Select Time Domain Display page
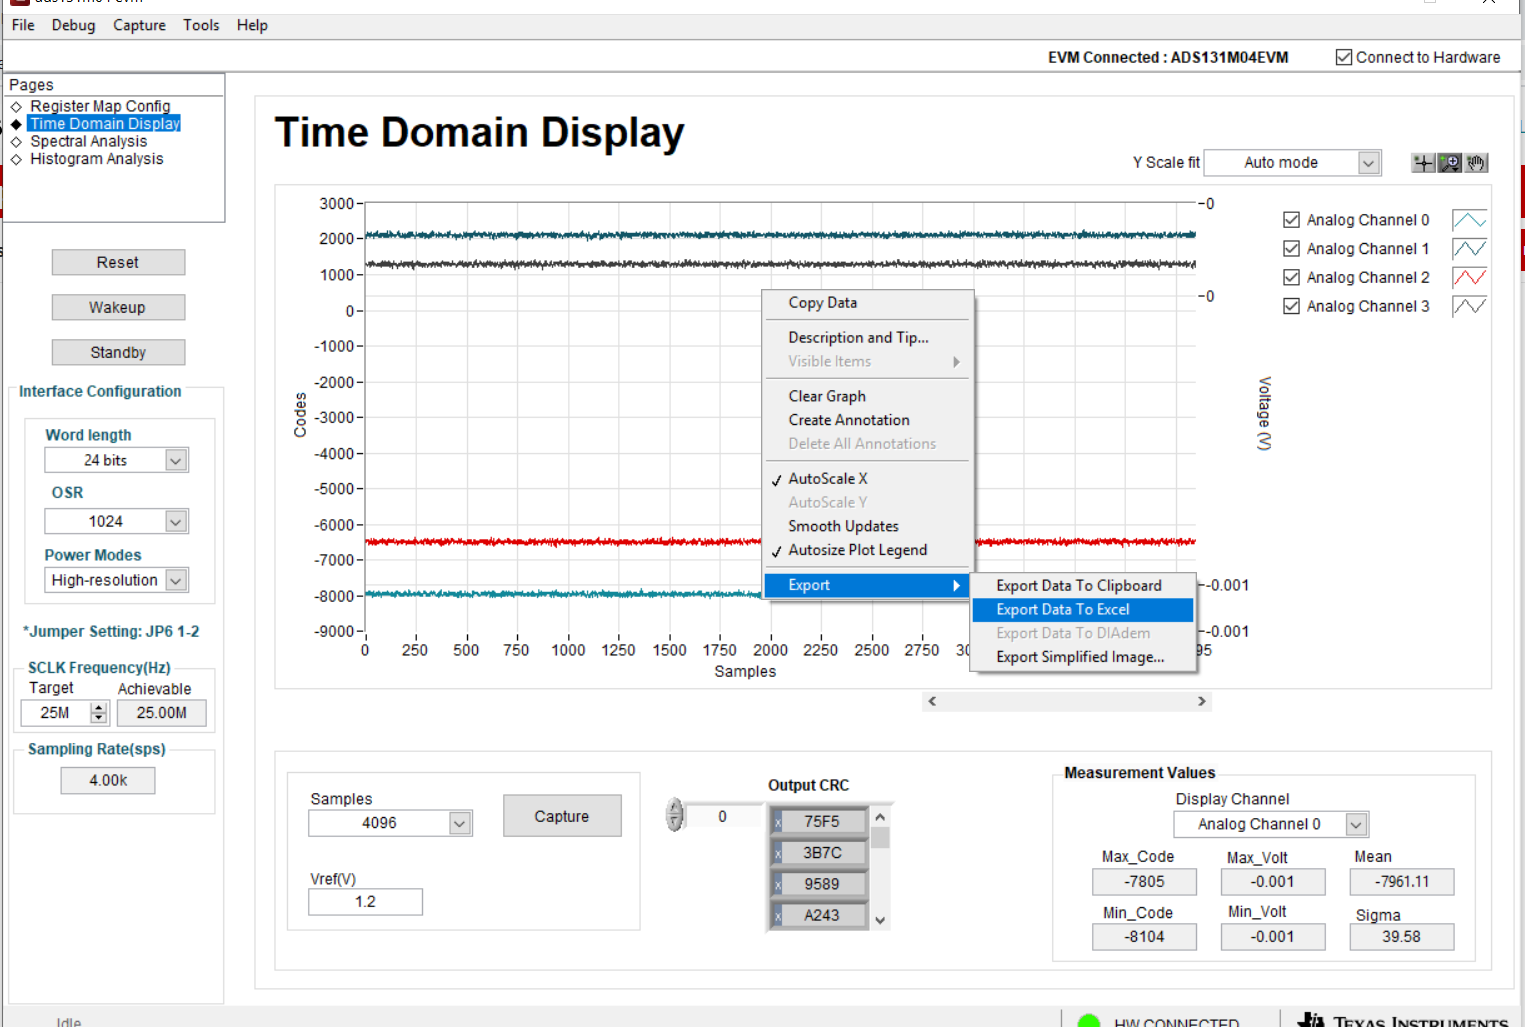The height and width of the screenshot is (1027, 1525). pyautogui.click(x=105, y=124)
